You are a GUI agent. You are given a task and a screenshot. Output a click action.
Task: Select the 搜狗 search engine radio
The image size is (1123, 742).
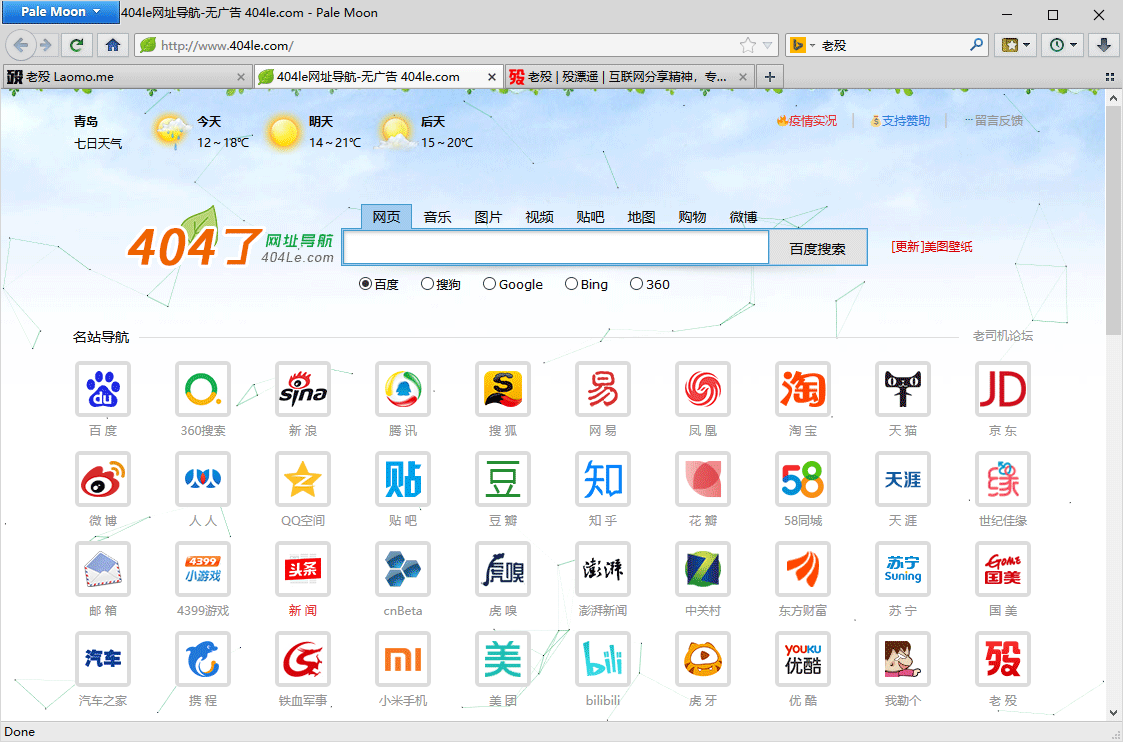[427, 284]
